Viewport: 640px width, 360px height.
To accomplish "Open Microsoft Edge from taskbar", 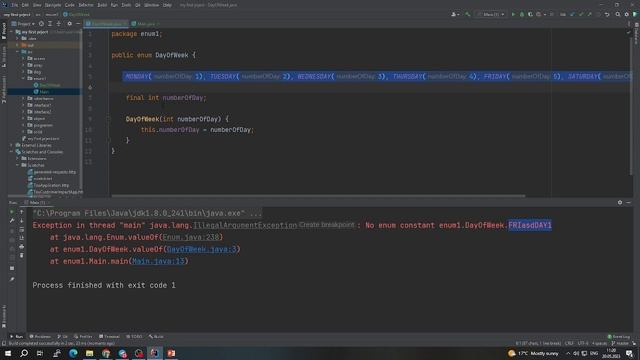I will point(73,353).
